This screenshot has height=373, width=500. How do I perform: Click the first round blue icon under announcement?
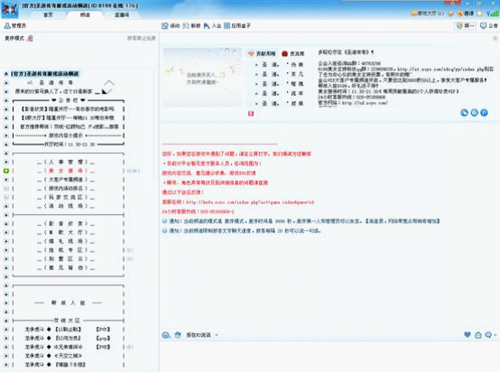[464, 113]
